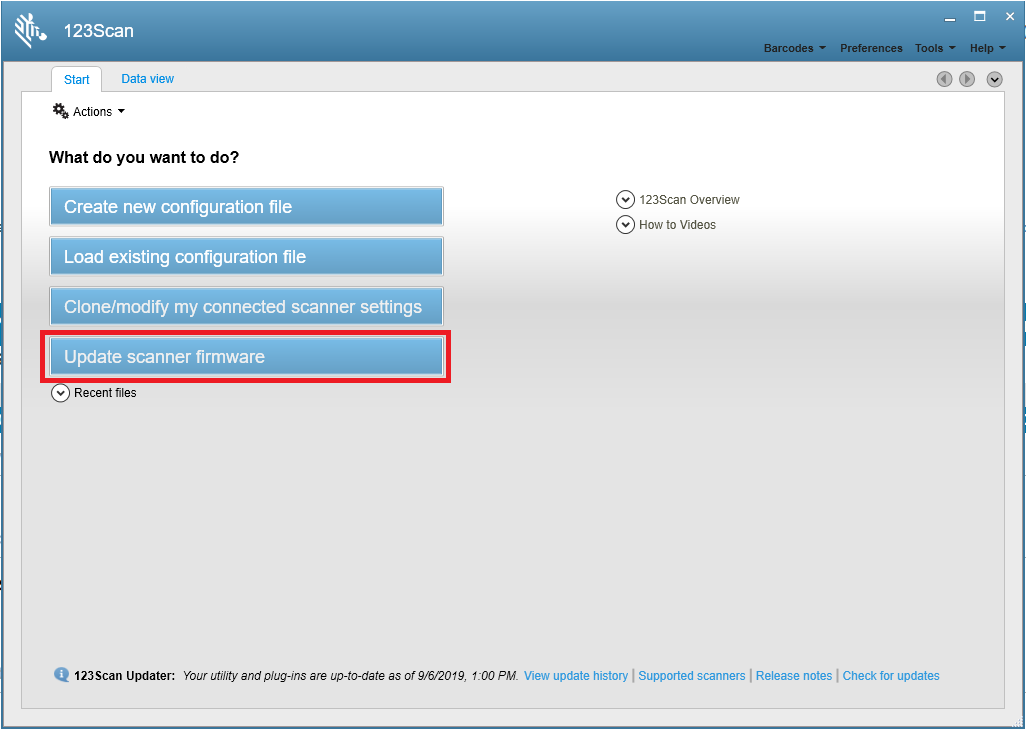Click Create new configuration file

point(246,206)
